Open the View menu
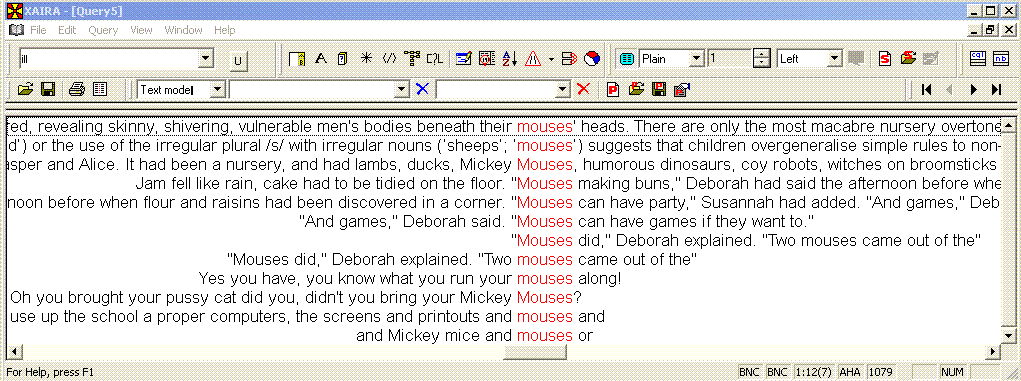The image size is (1021, 381). [141, 30]
